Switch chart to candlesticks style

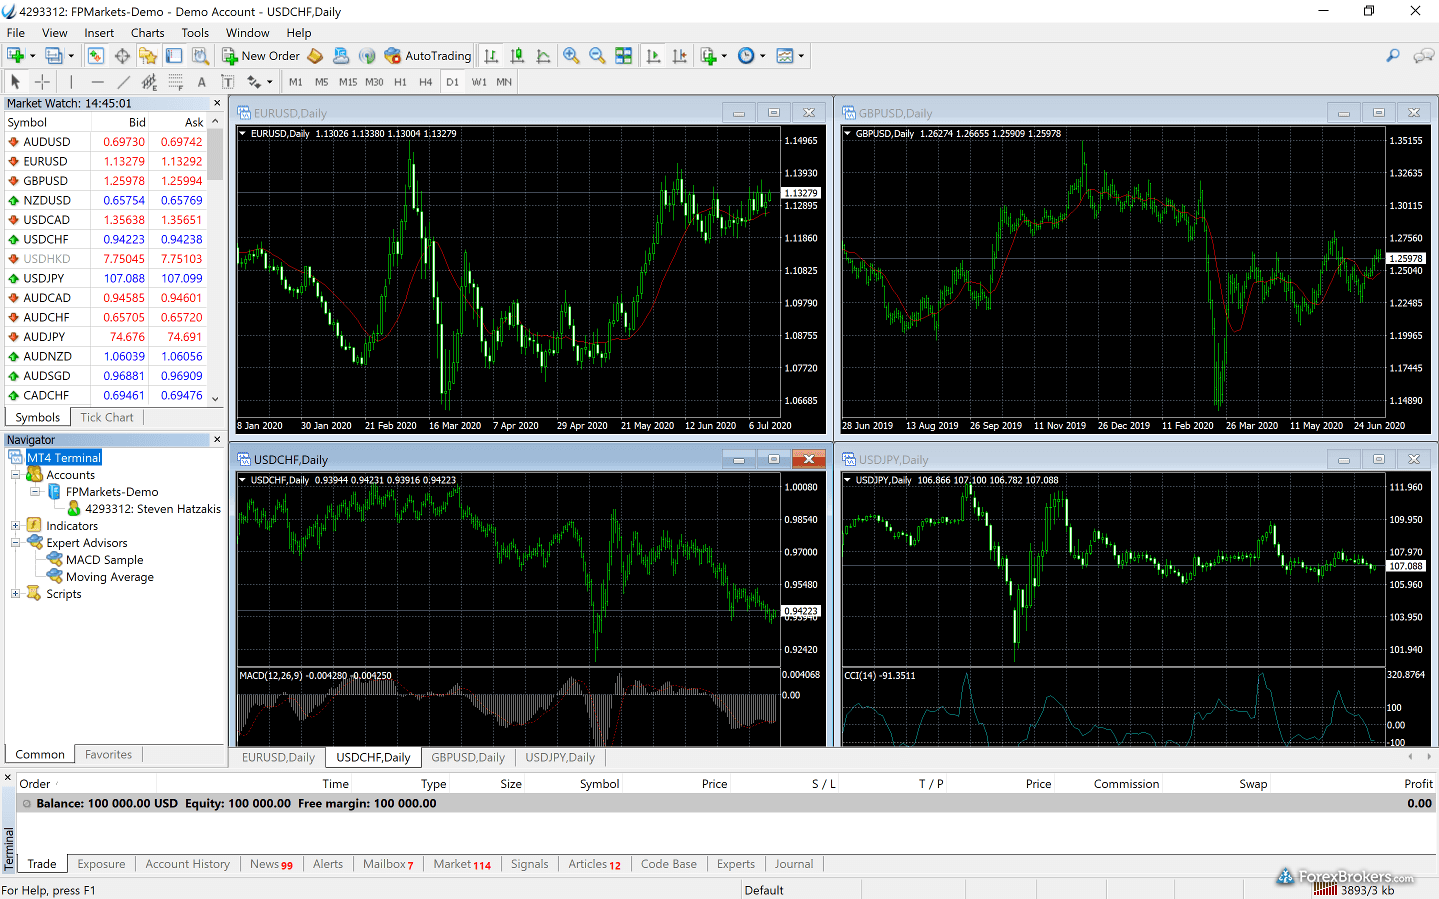point(517,56)
